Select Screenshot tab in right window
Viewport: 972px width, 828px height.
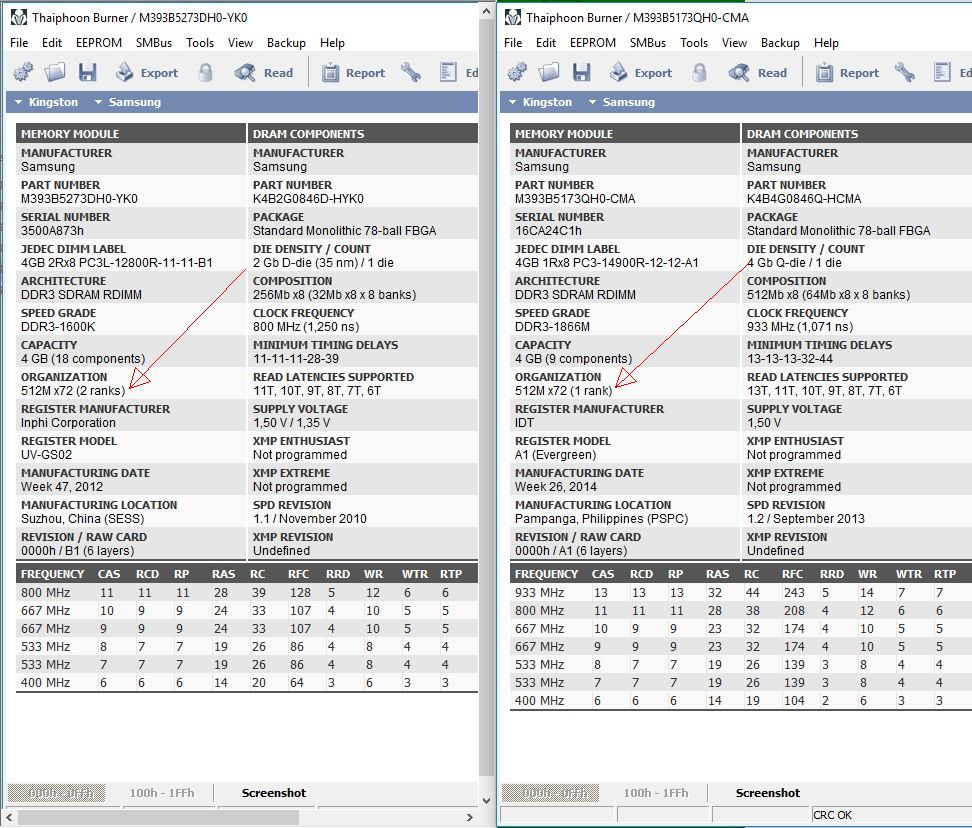pyautogui.click(x=767, y=793)
